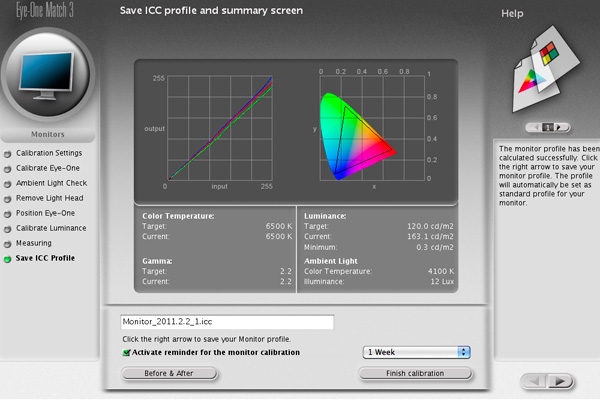Click the Finish calibration button
Image resolution: width=600 pixels, height=400 pixels.
point(415,373)
